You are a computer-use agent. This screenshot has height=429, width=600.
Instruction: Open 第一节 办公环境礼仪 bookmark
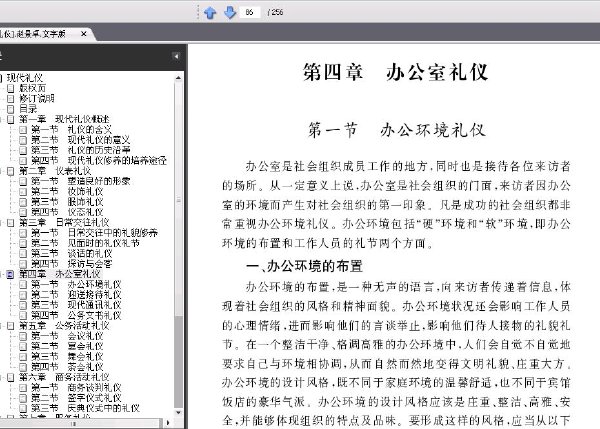(x=76, y=284)
